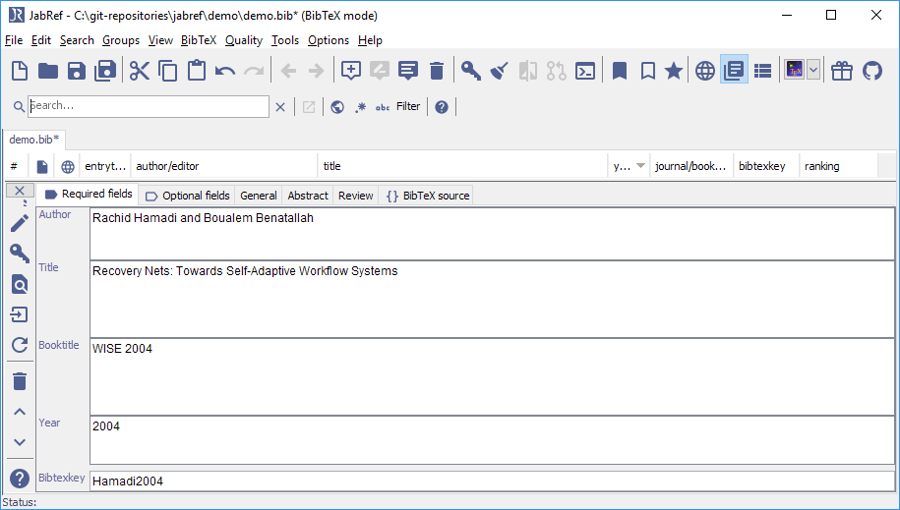Click the Save all libraries icon

click(105, 71)
